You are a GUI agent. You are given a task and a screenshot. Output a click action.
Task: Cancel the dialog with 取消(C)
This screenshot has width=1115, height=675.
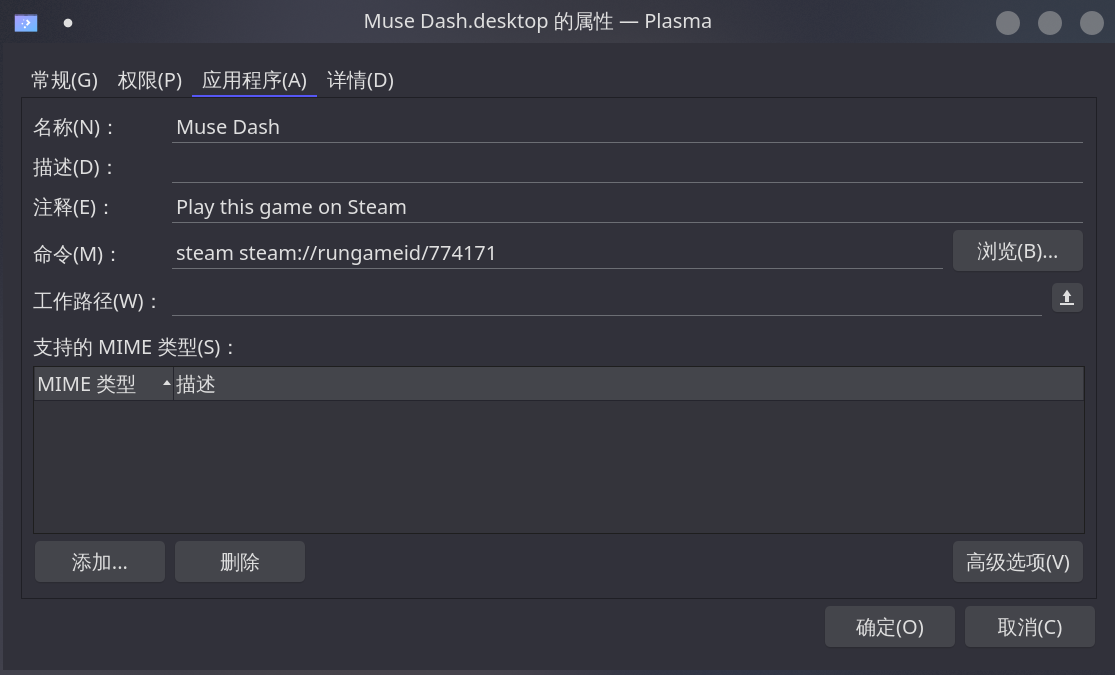(x=1029, y=626)
